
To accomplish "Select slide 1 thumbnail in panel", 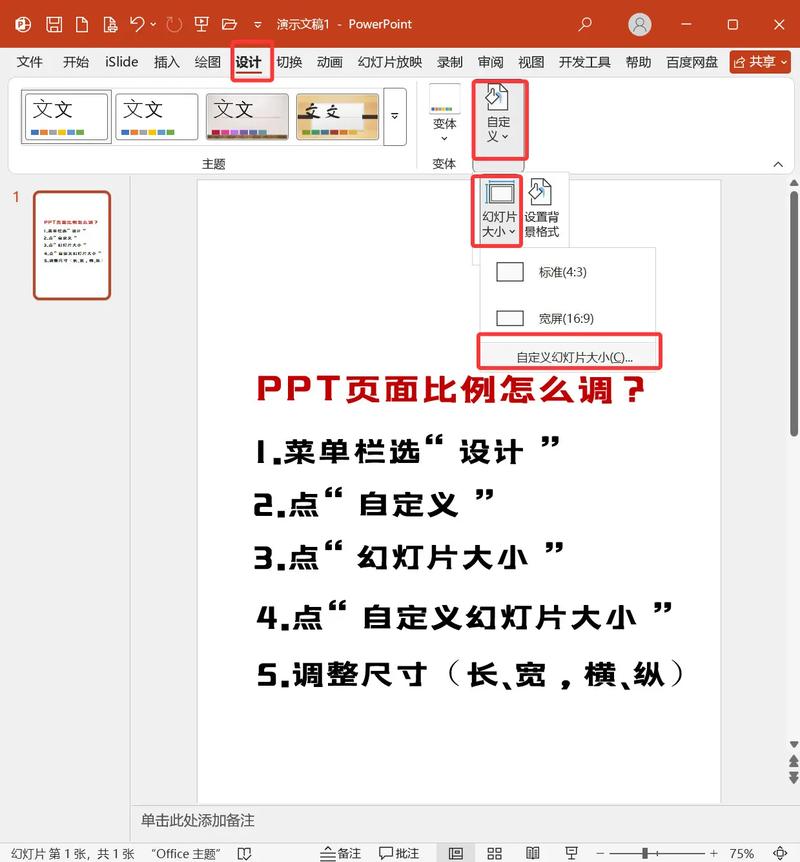I will [72, 245].
